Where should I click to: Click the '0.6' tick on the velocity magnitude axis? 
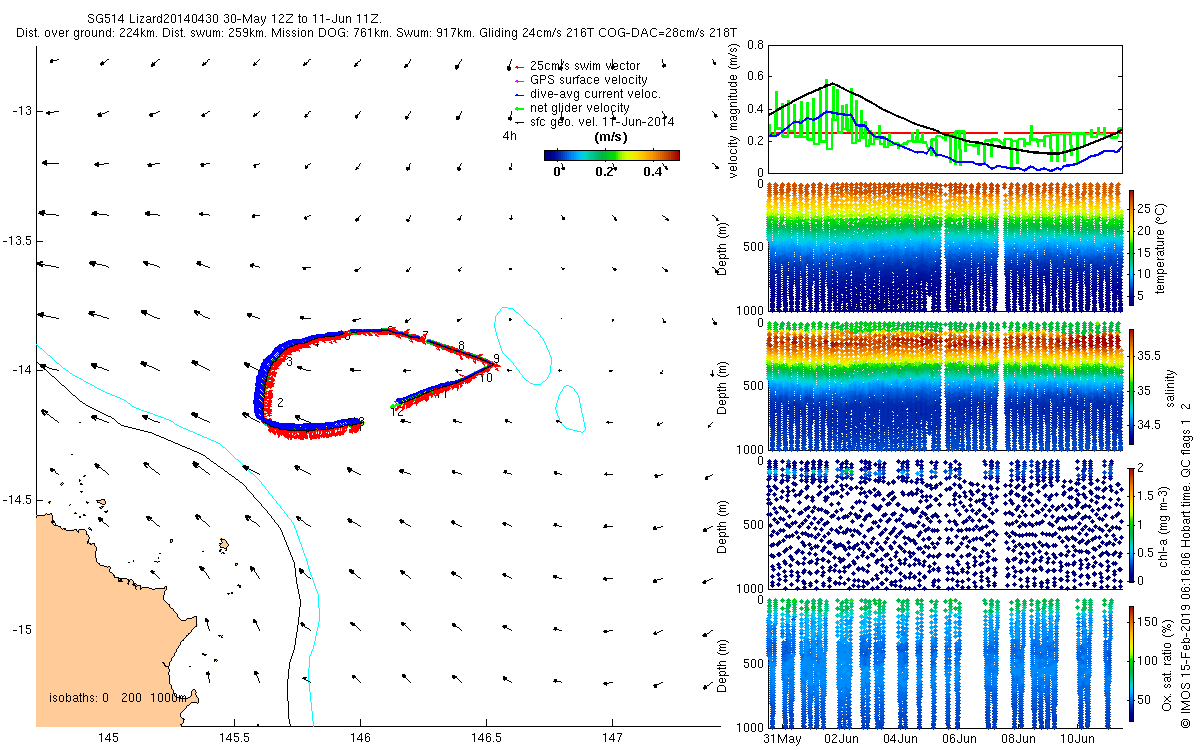(x=756, y=77)
